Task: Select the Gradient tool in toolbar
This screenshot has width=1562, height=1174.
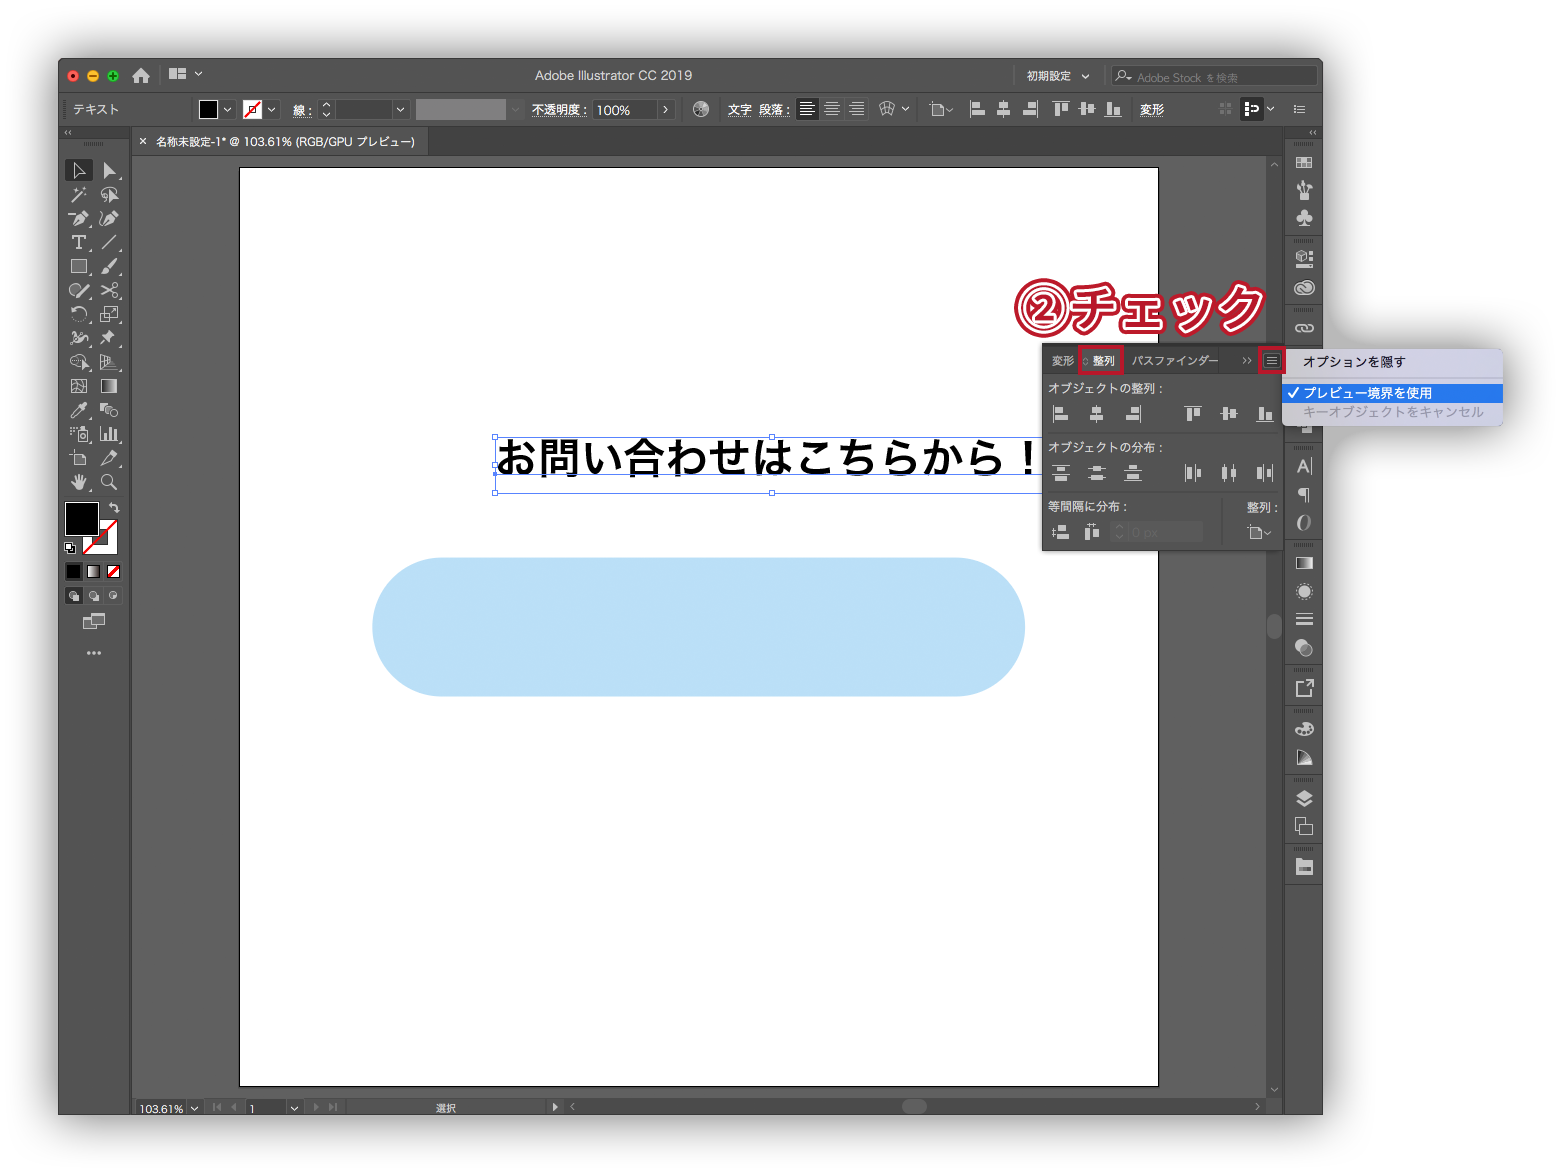Action: (109, 387)
